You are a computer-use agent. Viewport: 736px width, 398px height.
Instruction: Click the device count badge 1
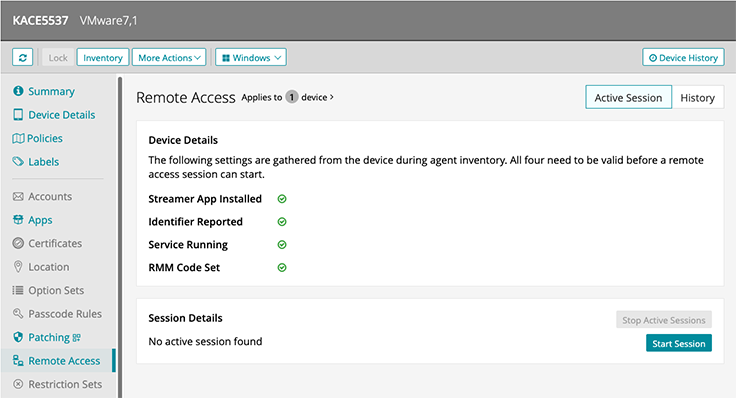pyautogui.click(x=291, y=97)
